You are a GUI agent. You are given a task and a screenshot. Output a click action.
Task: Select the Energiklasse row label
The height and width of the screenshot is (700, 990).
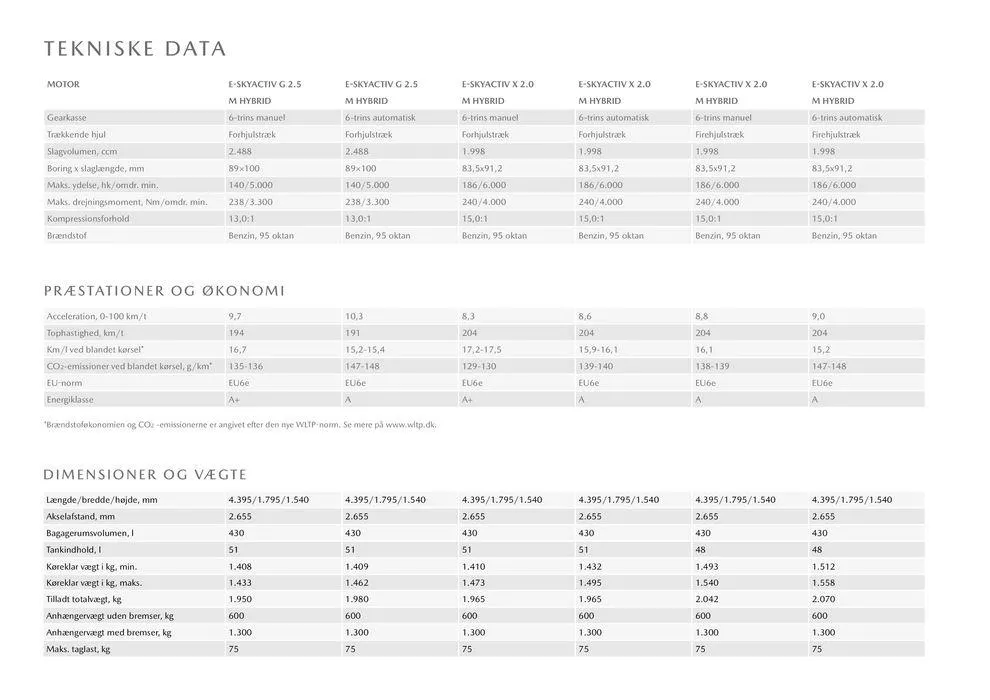[73, 400]
